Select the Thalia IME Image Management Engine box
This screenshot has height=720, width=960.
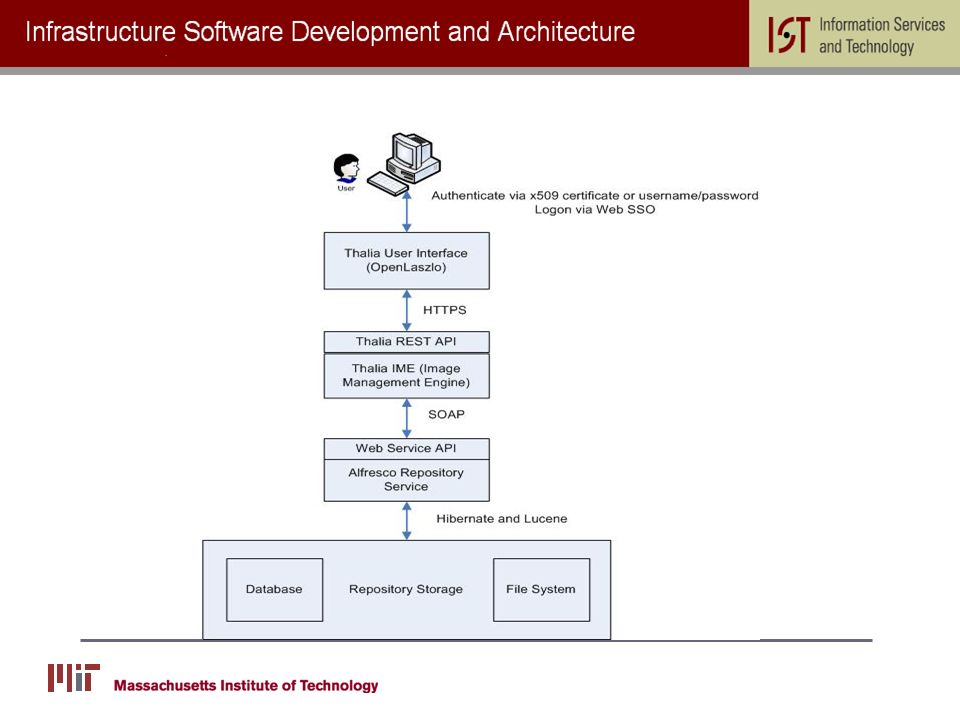(x=407, y=376)
